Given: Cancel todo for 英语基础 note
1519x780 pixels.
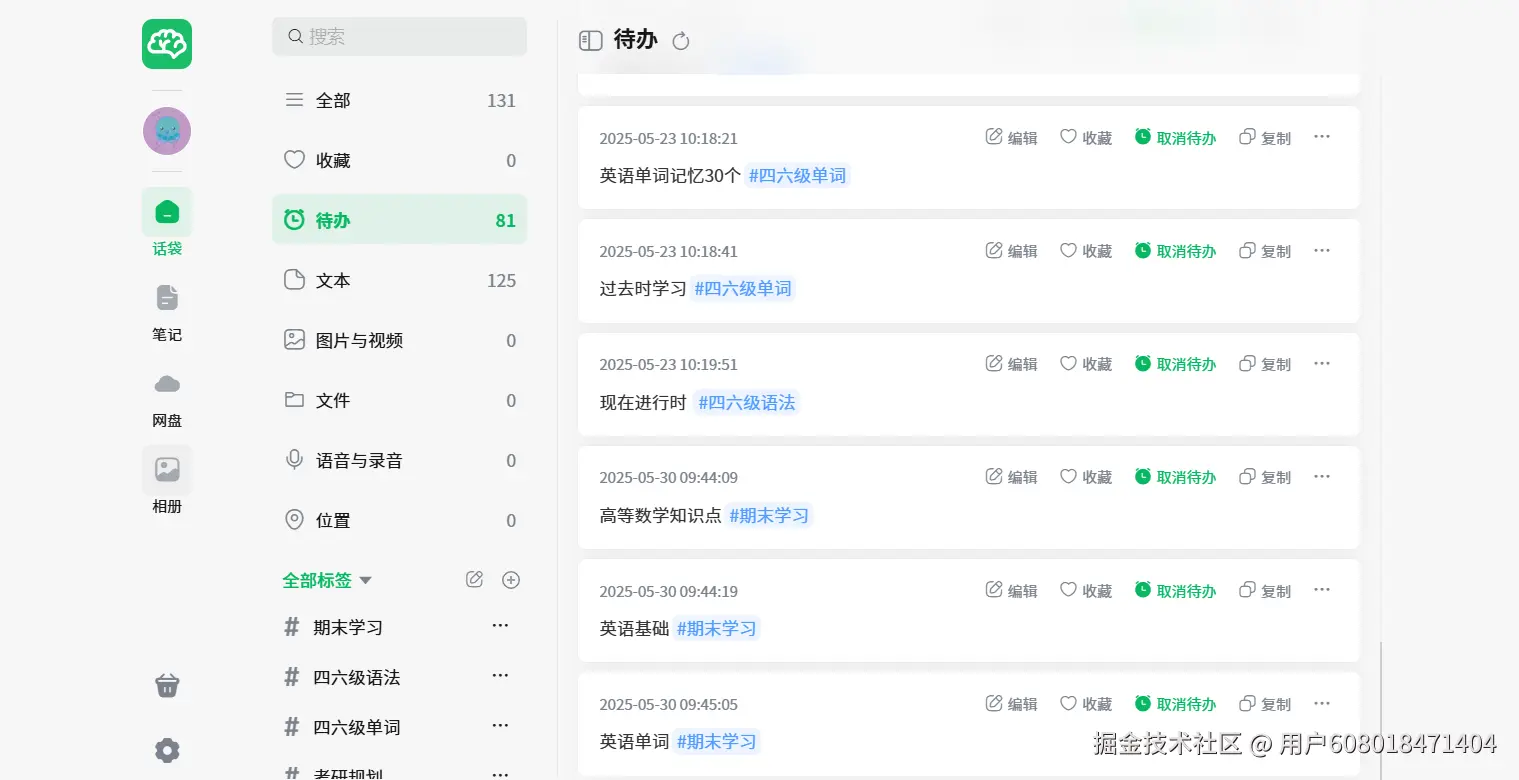Looking at the screenshot, I should (x=1175, y=591).
